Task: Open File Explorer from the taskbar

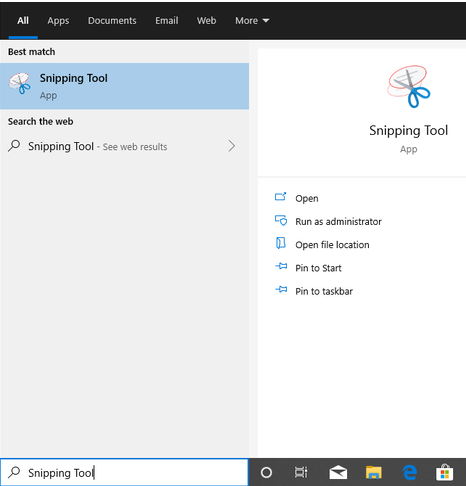Action: point(374,472)
